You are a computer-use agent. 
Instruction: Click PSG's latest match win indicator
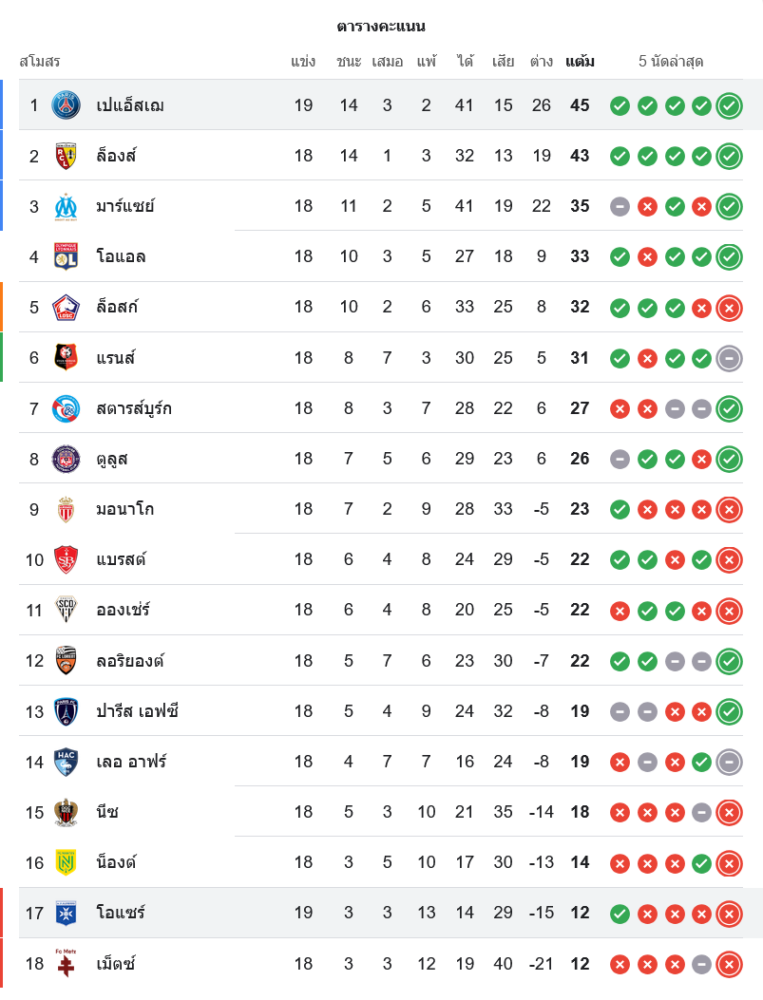729,105
